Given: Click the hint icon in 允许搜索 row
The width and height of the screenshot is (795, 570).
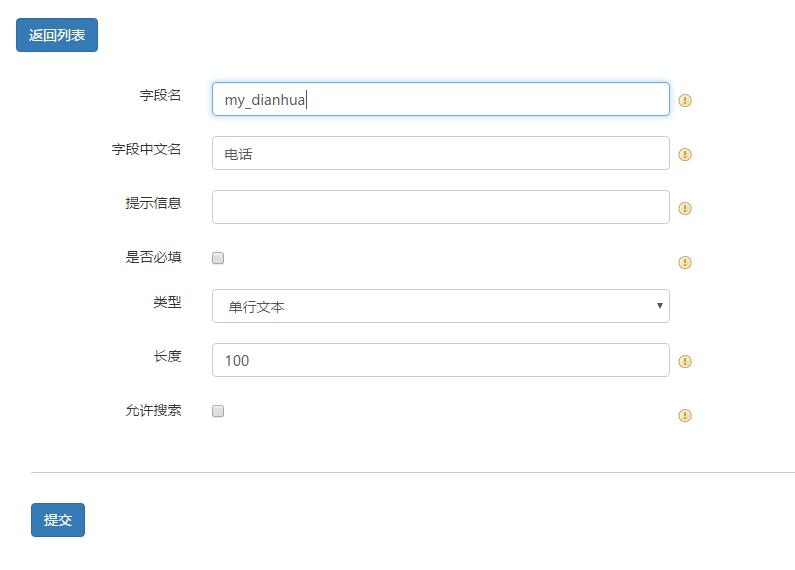Looking at the screenshot, I should tap(685, 415).
